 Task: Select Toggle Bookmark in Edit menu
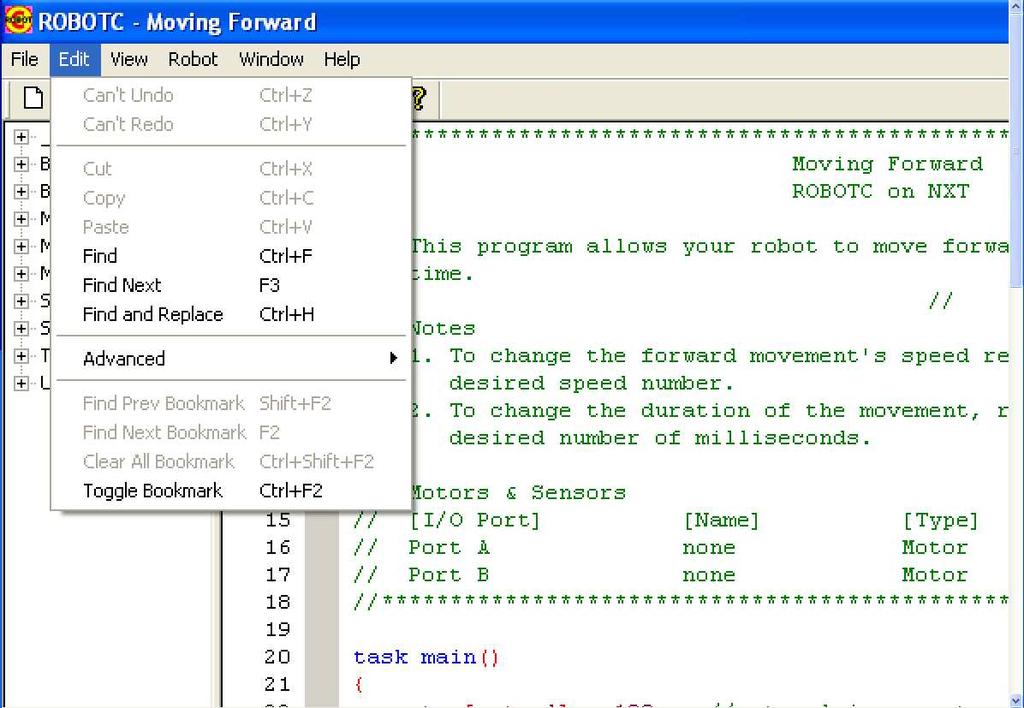[231, 491]
